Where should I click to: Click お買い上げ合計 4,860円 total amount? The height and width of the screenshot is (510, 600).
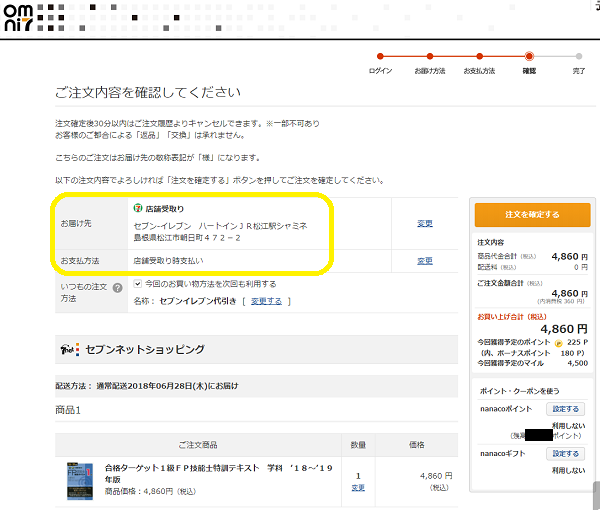pos(564,329)
